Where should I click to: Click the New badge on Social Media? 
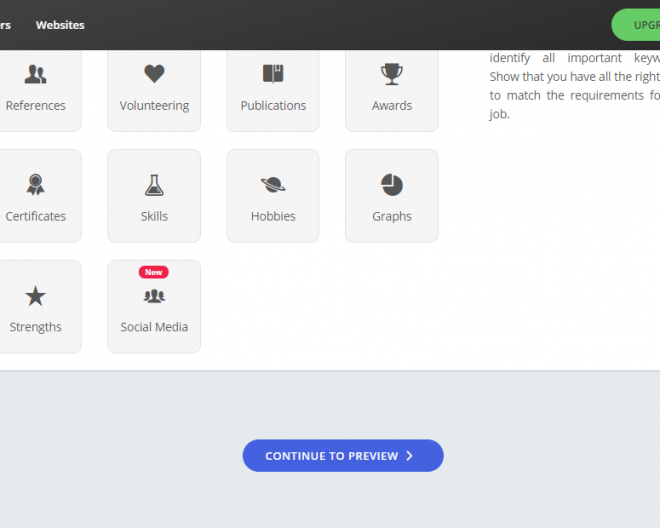point(154,272)
